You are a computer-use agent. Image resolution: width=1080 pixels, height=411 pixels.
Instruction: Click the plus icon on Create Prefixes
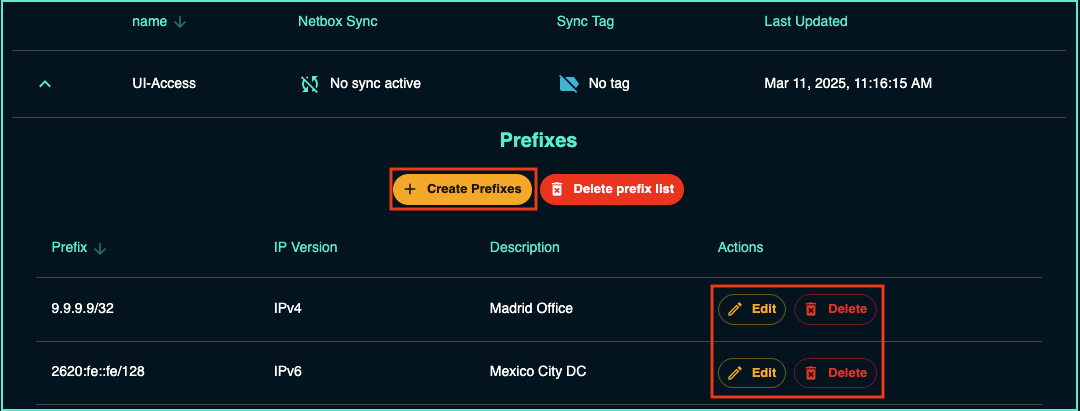coord(410,188)
